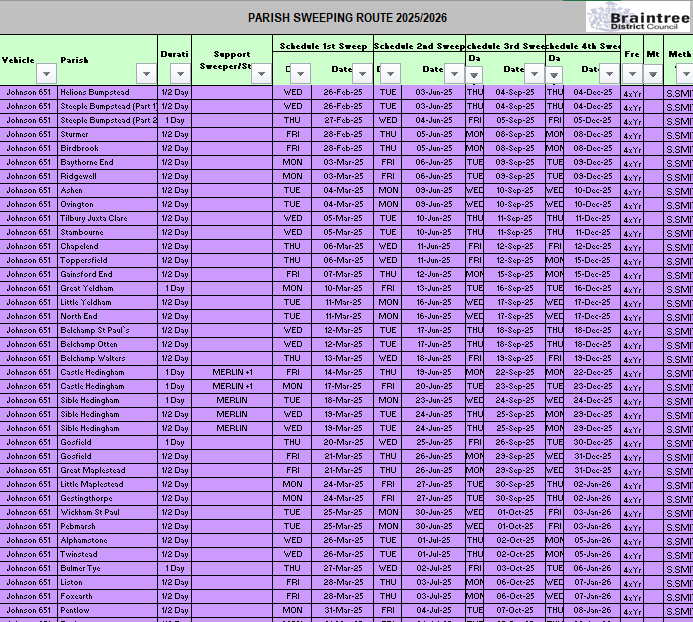
Task: Select the Little Yeldham cell
Action: coord(107,302)
